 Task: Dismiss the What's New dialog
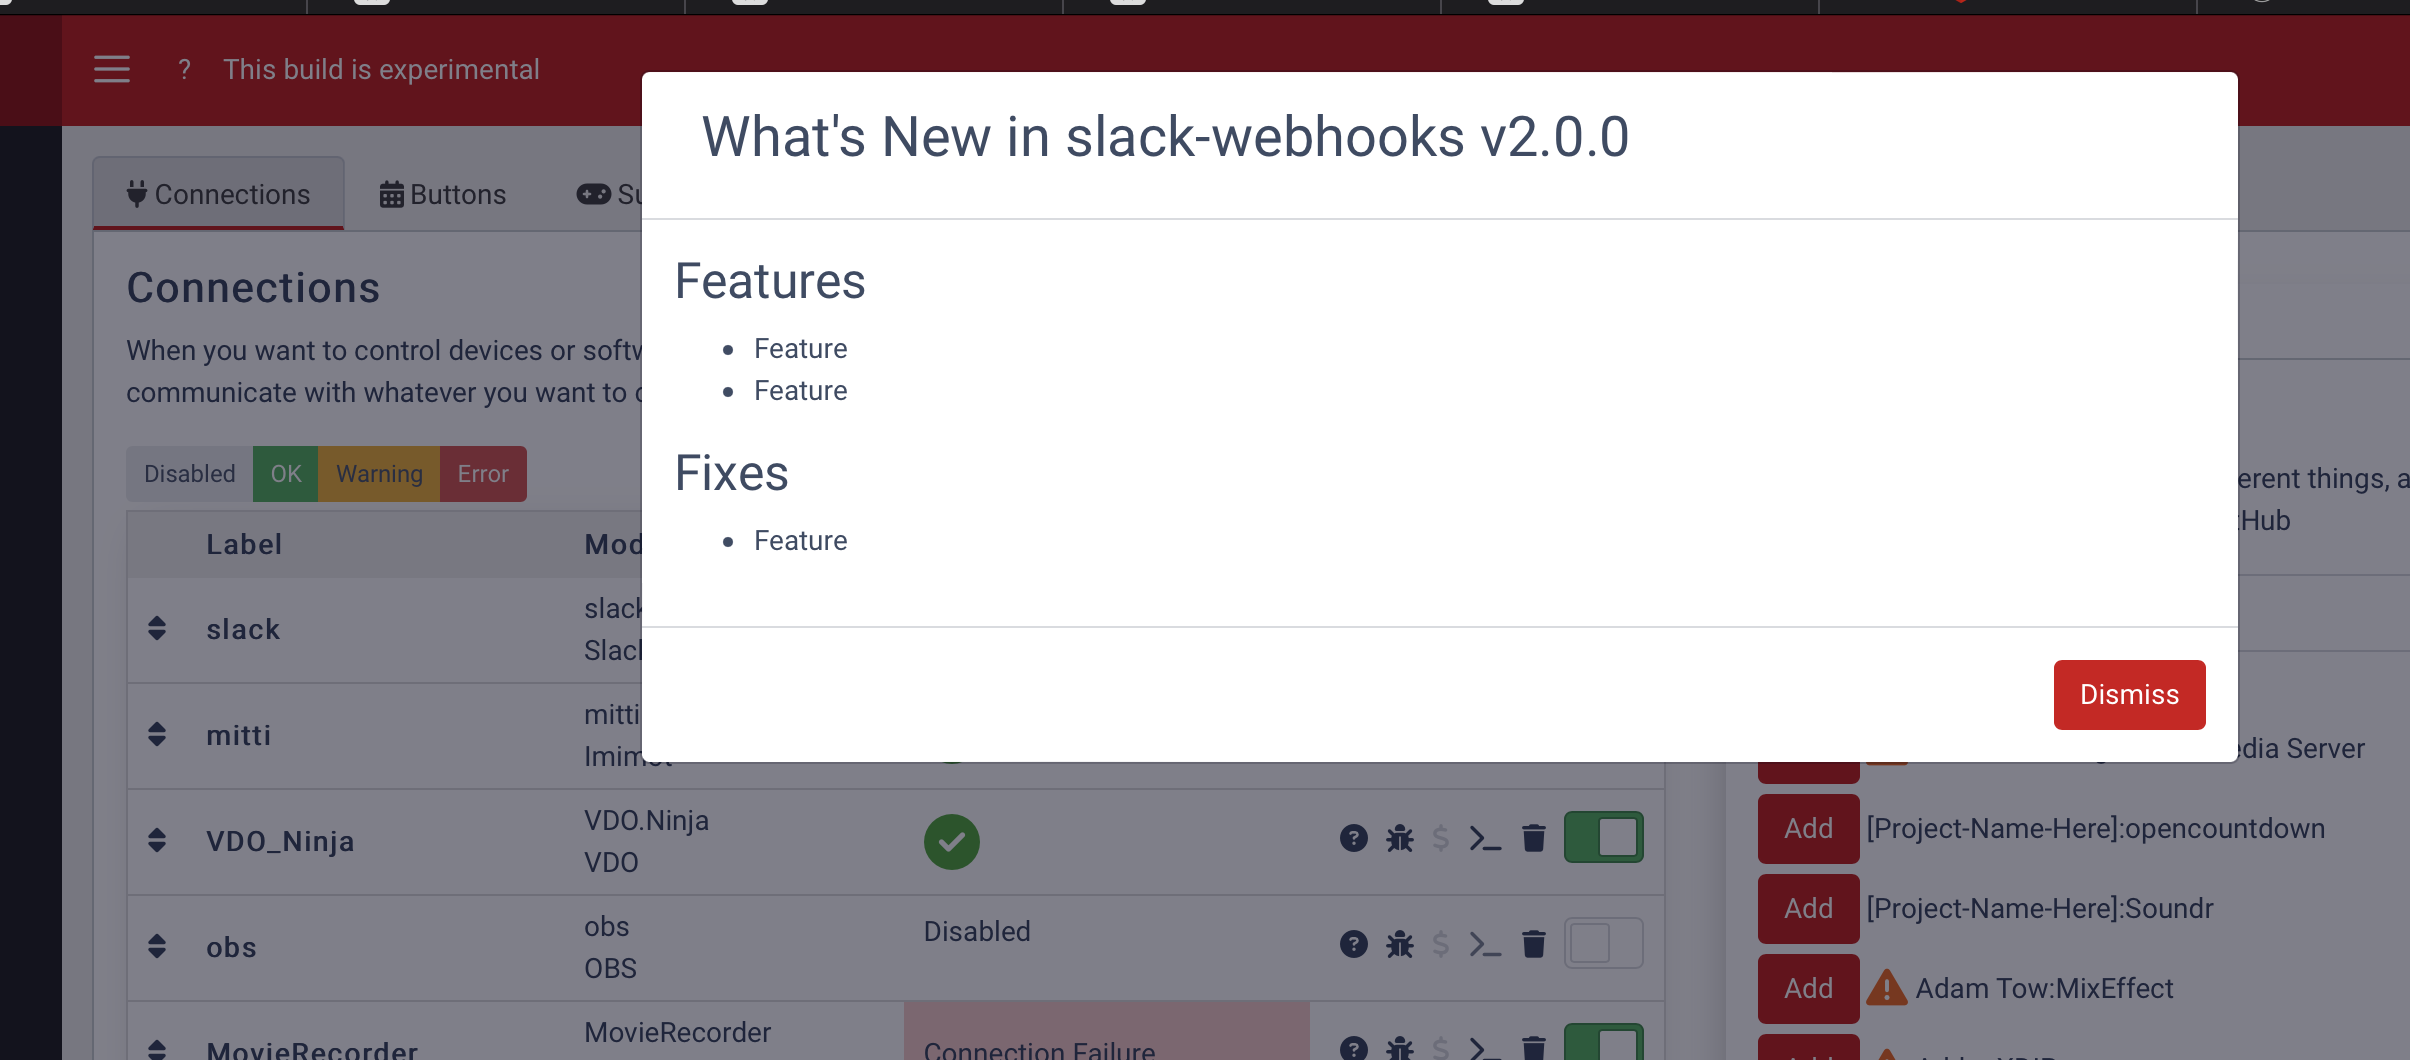2128,694
